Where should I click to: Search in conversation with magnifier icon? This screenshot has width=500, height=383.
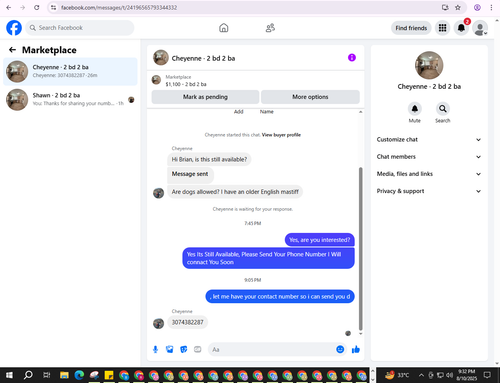point(443,109)
